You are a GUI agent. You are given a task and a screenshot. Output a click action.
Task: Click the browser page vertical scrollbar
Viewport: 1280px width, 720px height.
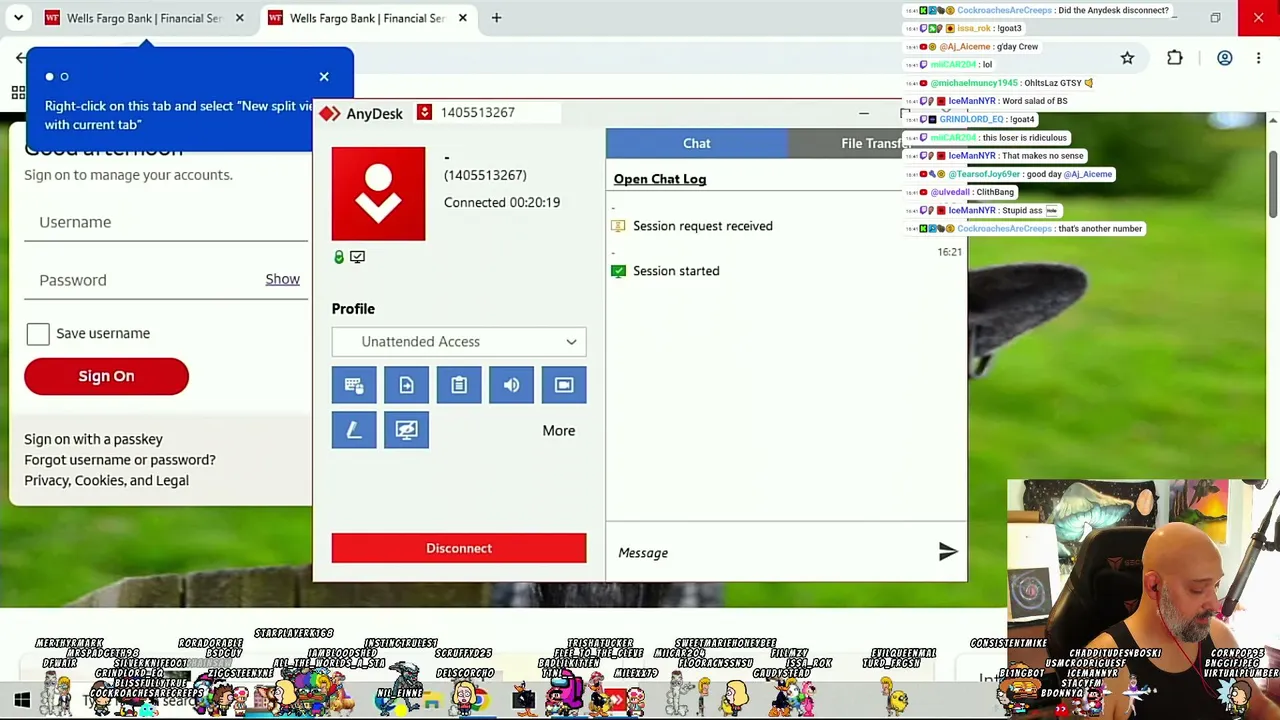[x=1273, y=185]
